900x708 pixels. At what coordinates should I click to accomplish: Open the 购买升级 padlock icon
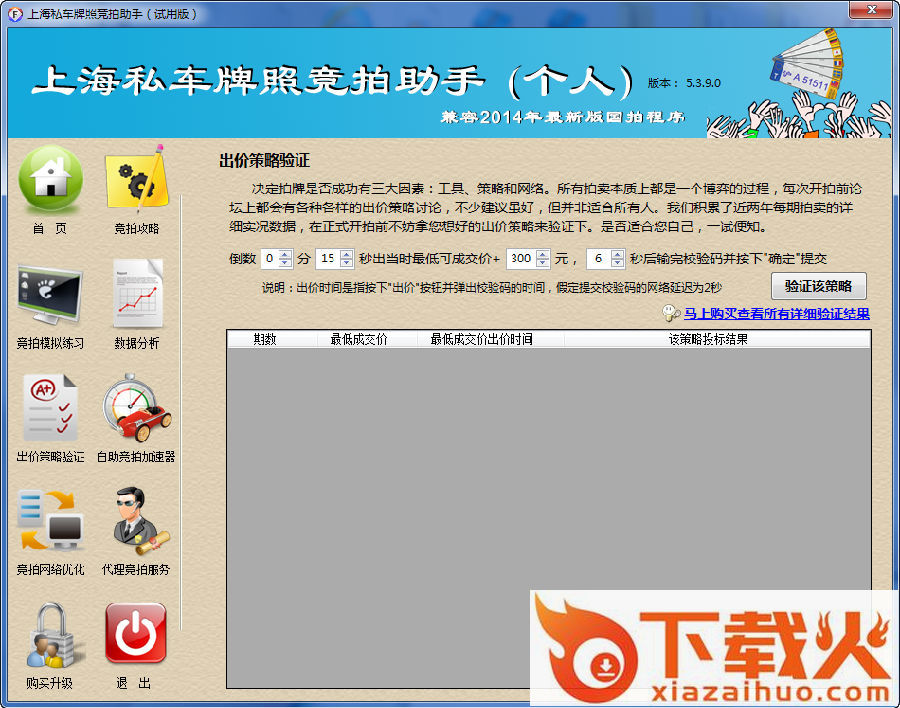tap(50, 636)
